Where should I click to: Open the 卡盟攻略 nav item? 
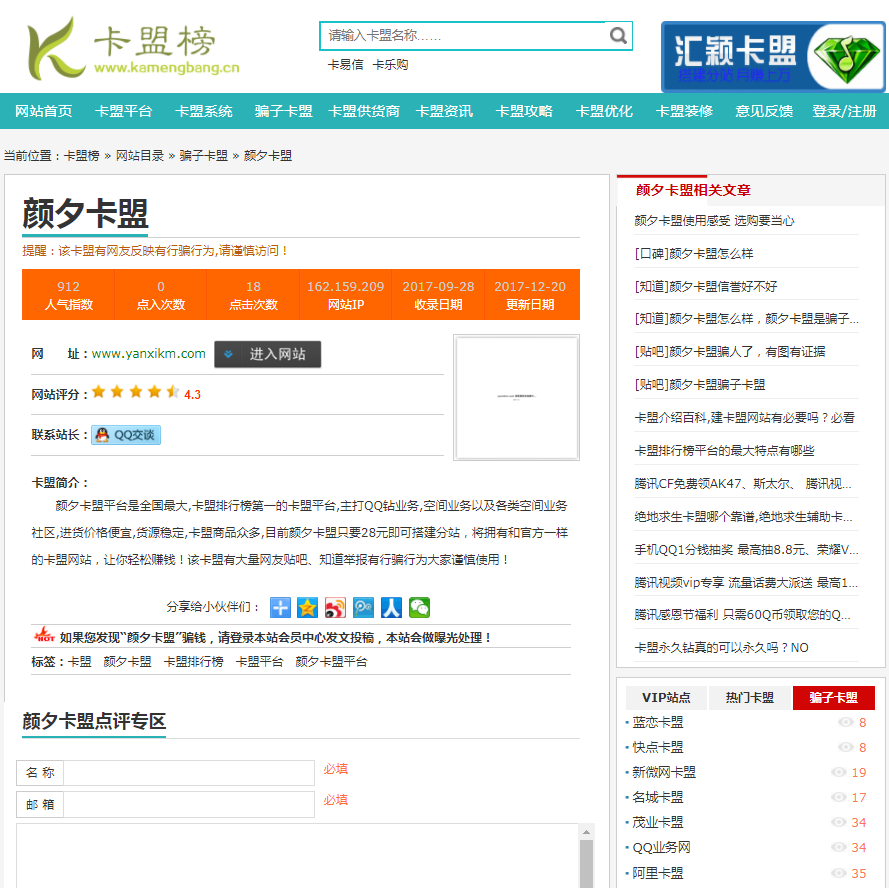point(524,111)
